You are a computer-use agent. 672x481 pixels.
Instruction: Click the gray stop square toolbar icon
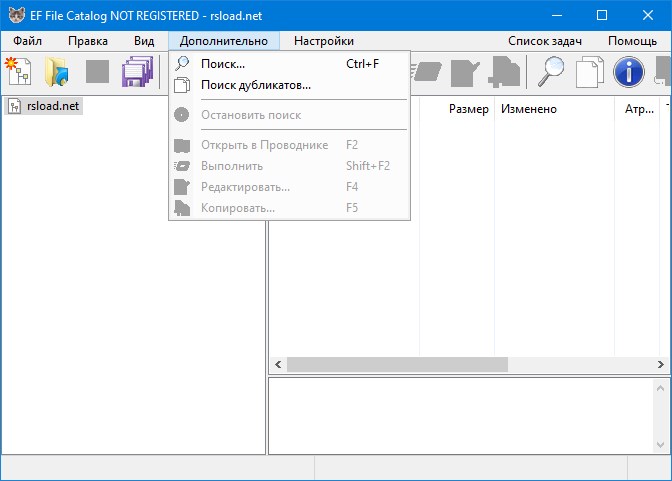(x=97, y=72)
